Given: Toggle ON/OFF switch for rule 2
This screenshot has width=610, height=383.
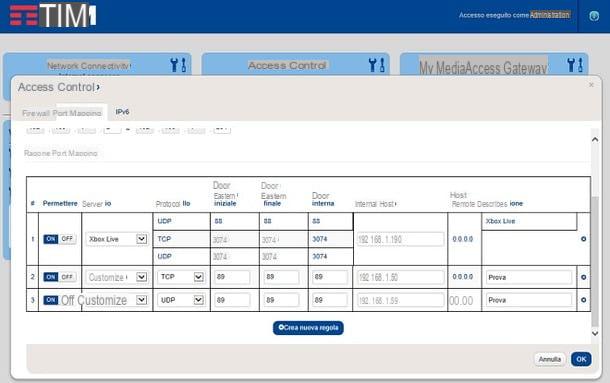Looking at the screenshot, I should (60, 277).
